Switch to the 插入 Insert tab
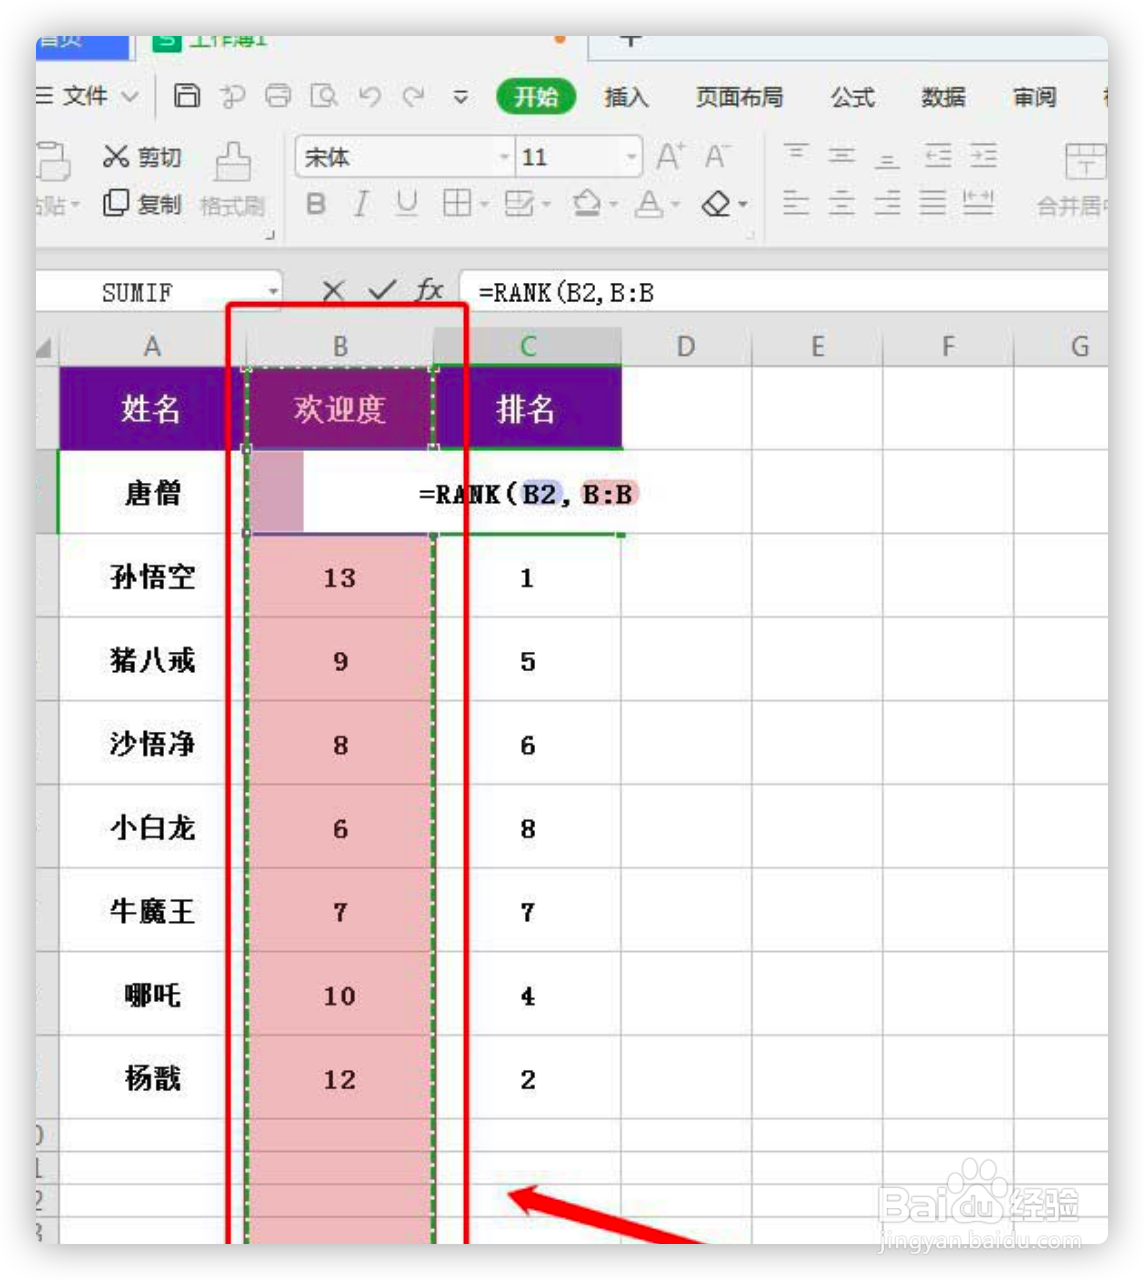 626,97
